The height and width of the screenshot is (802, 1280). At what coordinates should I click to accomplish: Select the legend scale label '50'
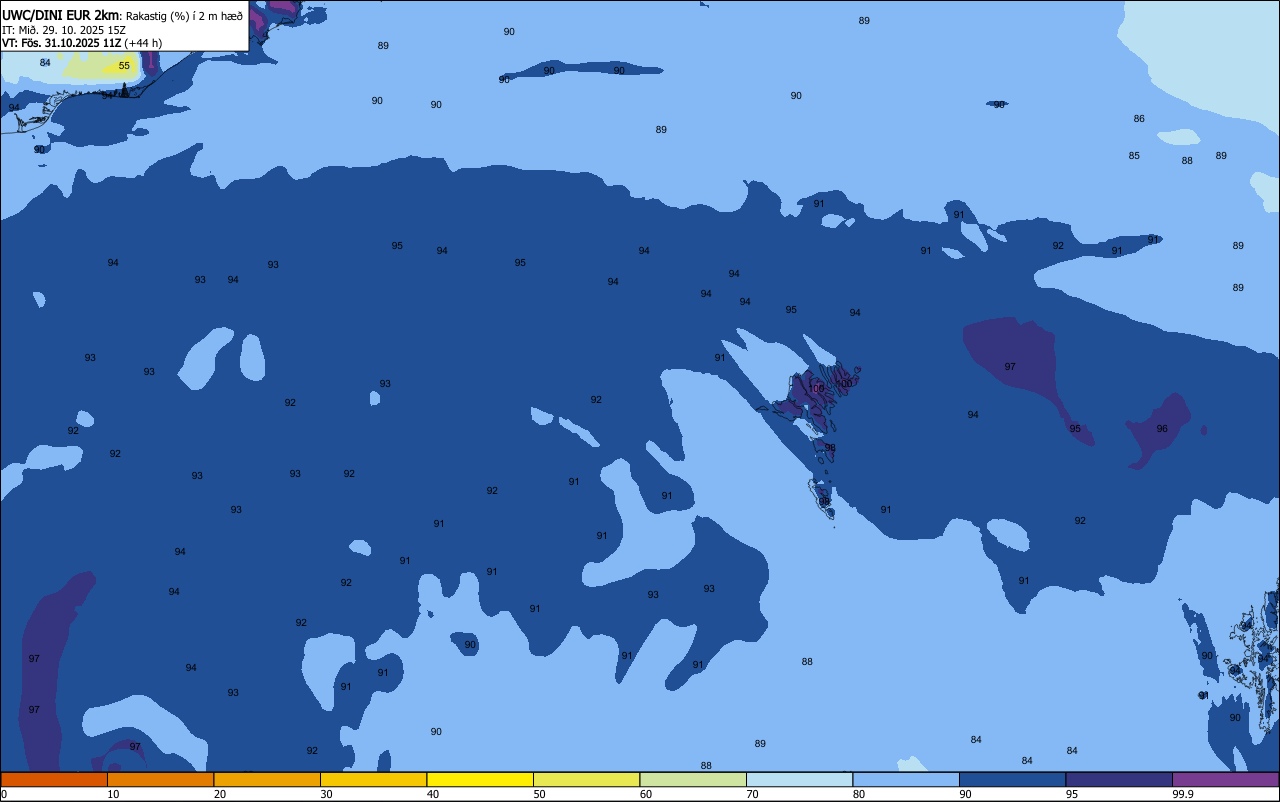tap(539, 794)
